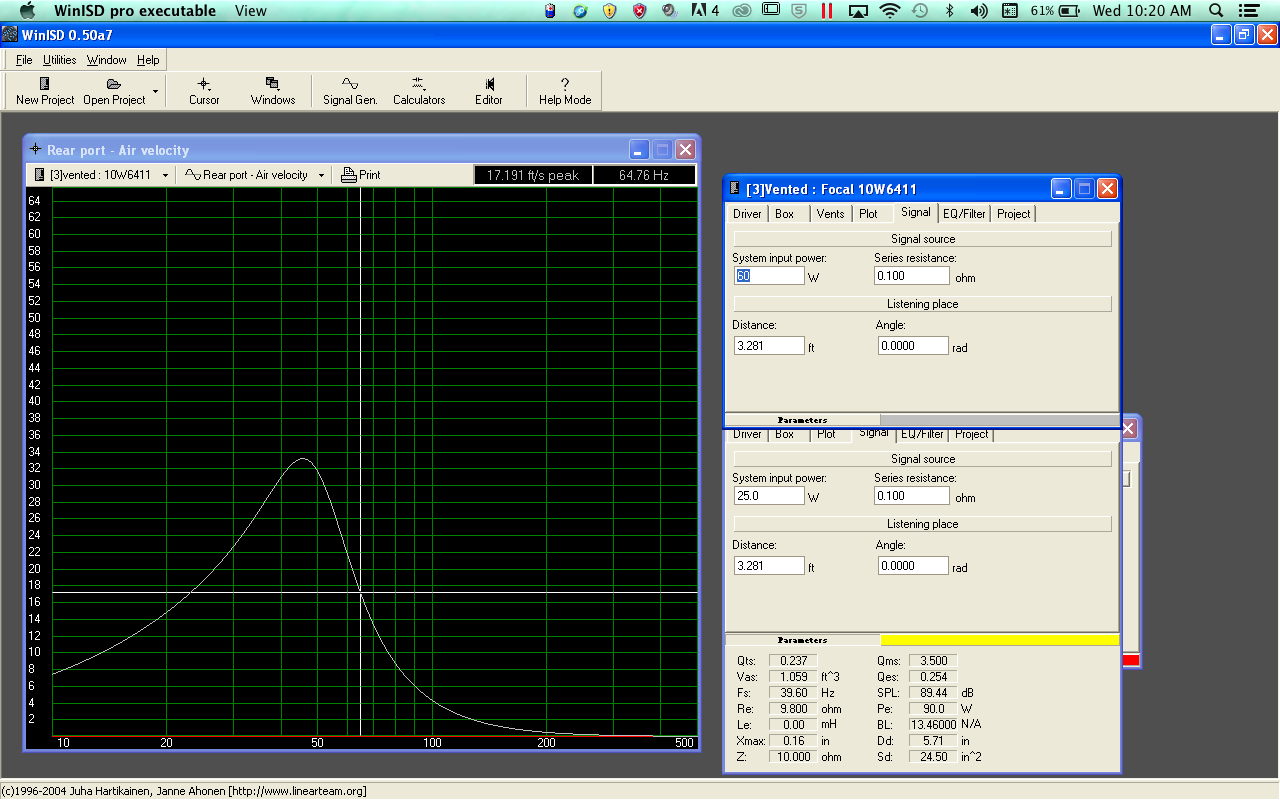
Task: Open the Windows toolbar item
Action: pyautogui.click(x=273, y=91)
